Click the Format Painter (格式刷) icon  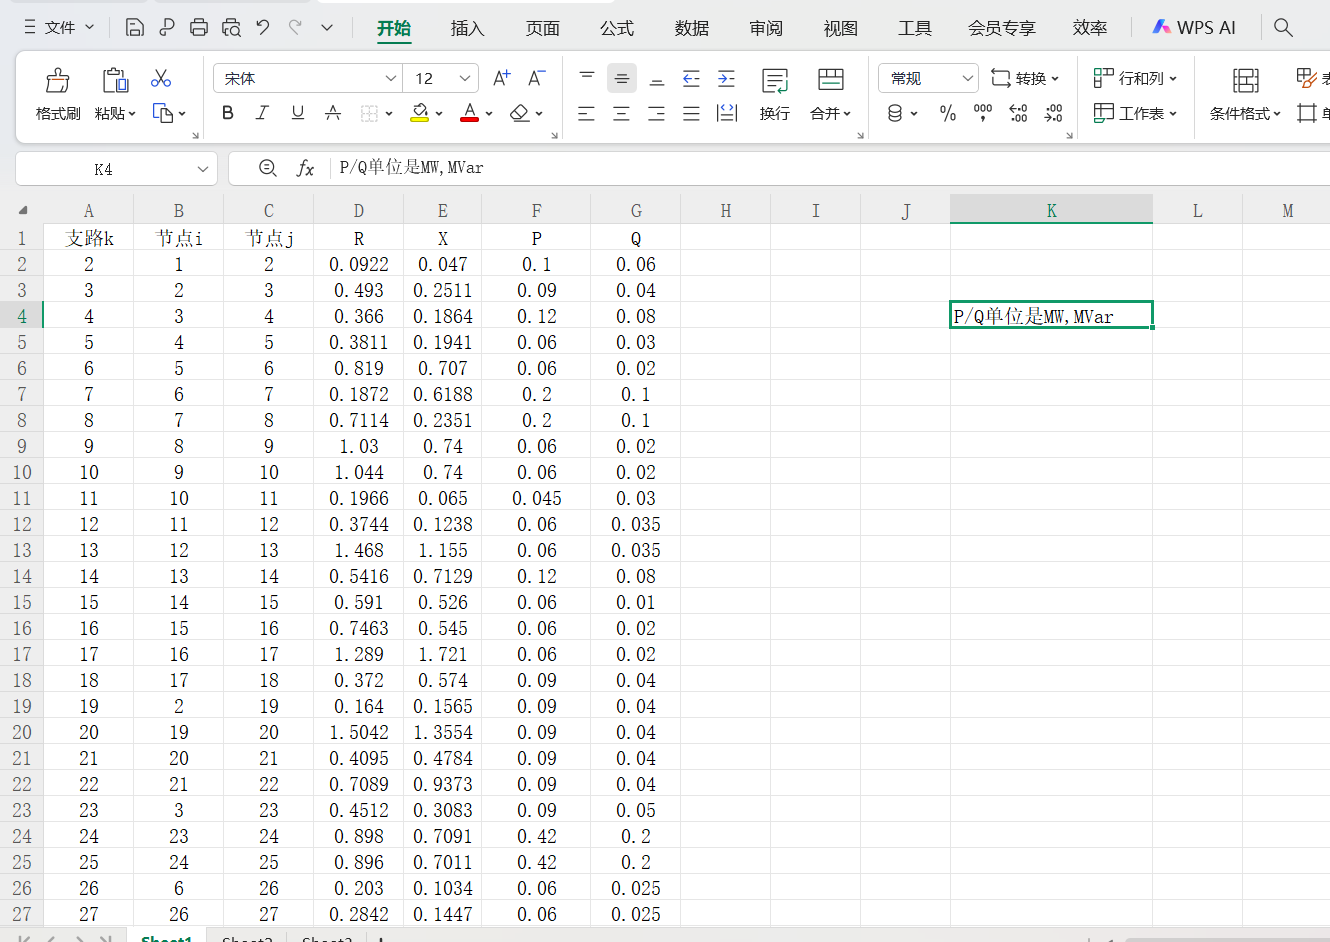[x=57, y=80]
